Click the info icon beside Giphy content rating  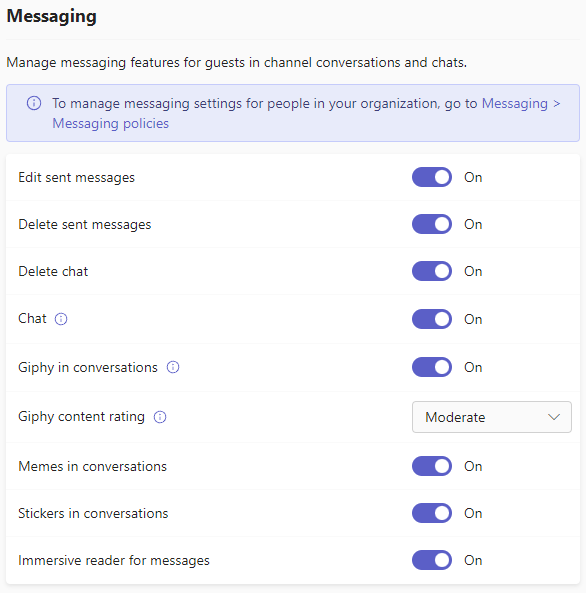(160, 417)
